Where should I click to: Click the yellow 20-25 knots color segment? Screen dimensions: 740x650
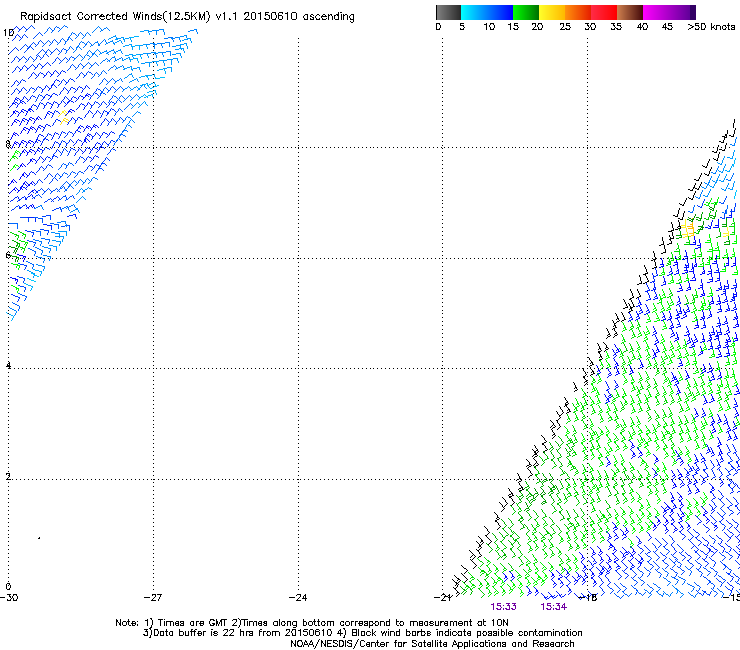point(552,12)
